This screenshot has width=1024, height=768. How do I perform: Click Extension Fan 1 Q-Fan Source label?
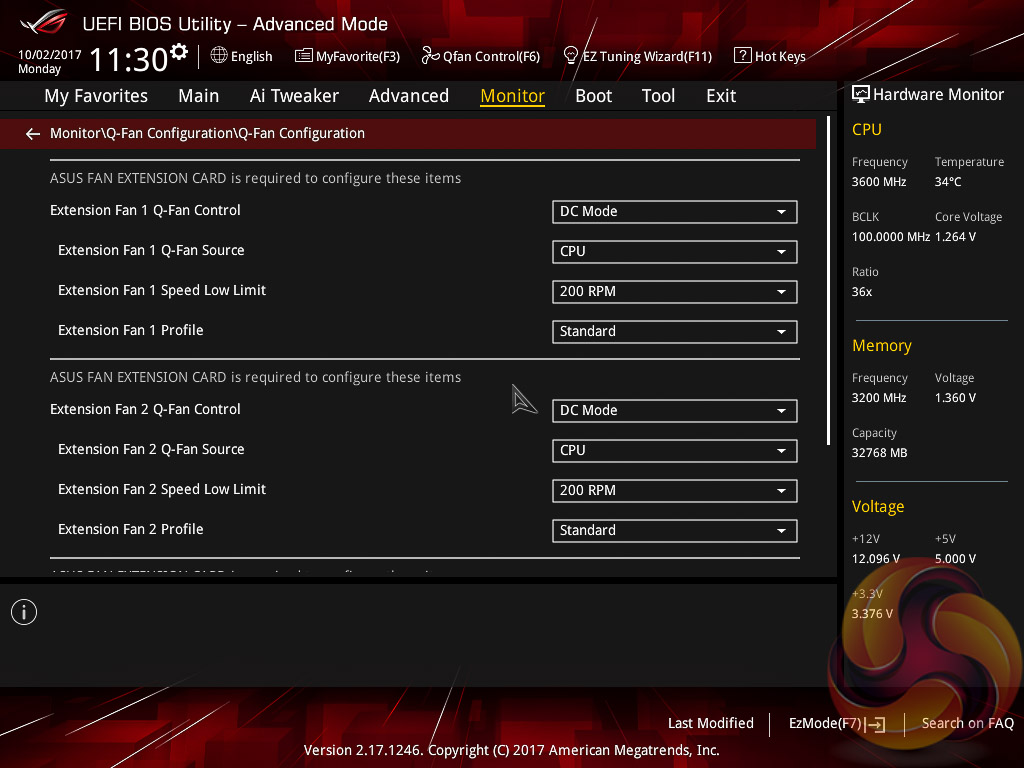tap(151, 250)
